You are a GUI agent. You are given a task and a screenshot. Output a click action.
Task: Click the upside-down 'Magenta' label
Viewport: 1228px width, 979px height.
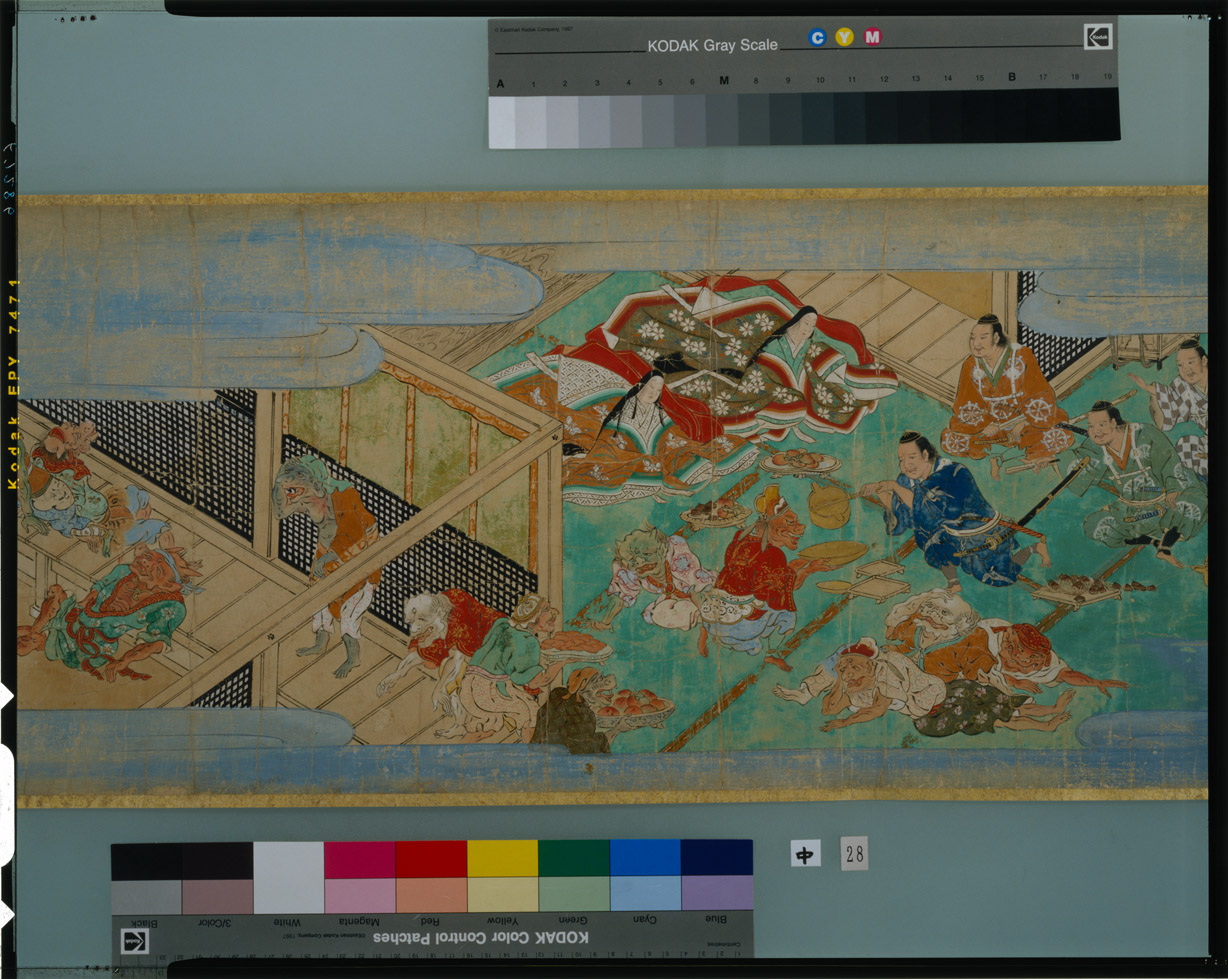click(358, 921)
